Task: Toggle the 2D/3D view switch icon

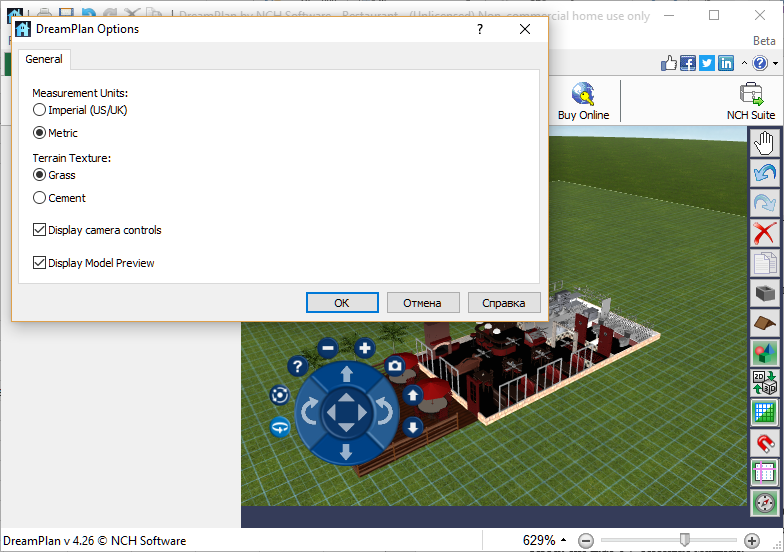Action: 765,382
